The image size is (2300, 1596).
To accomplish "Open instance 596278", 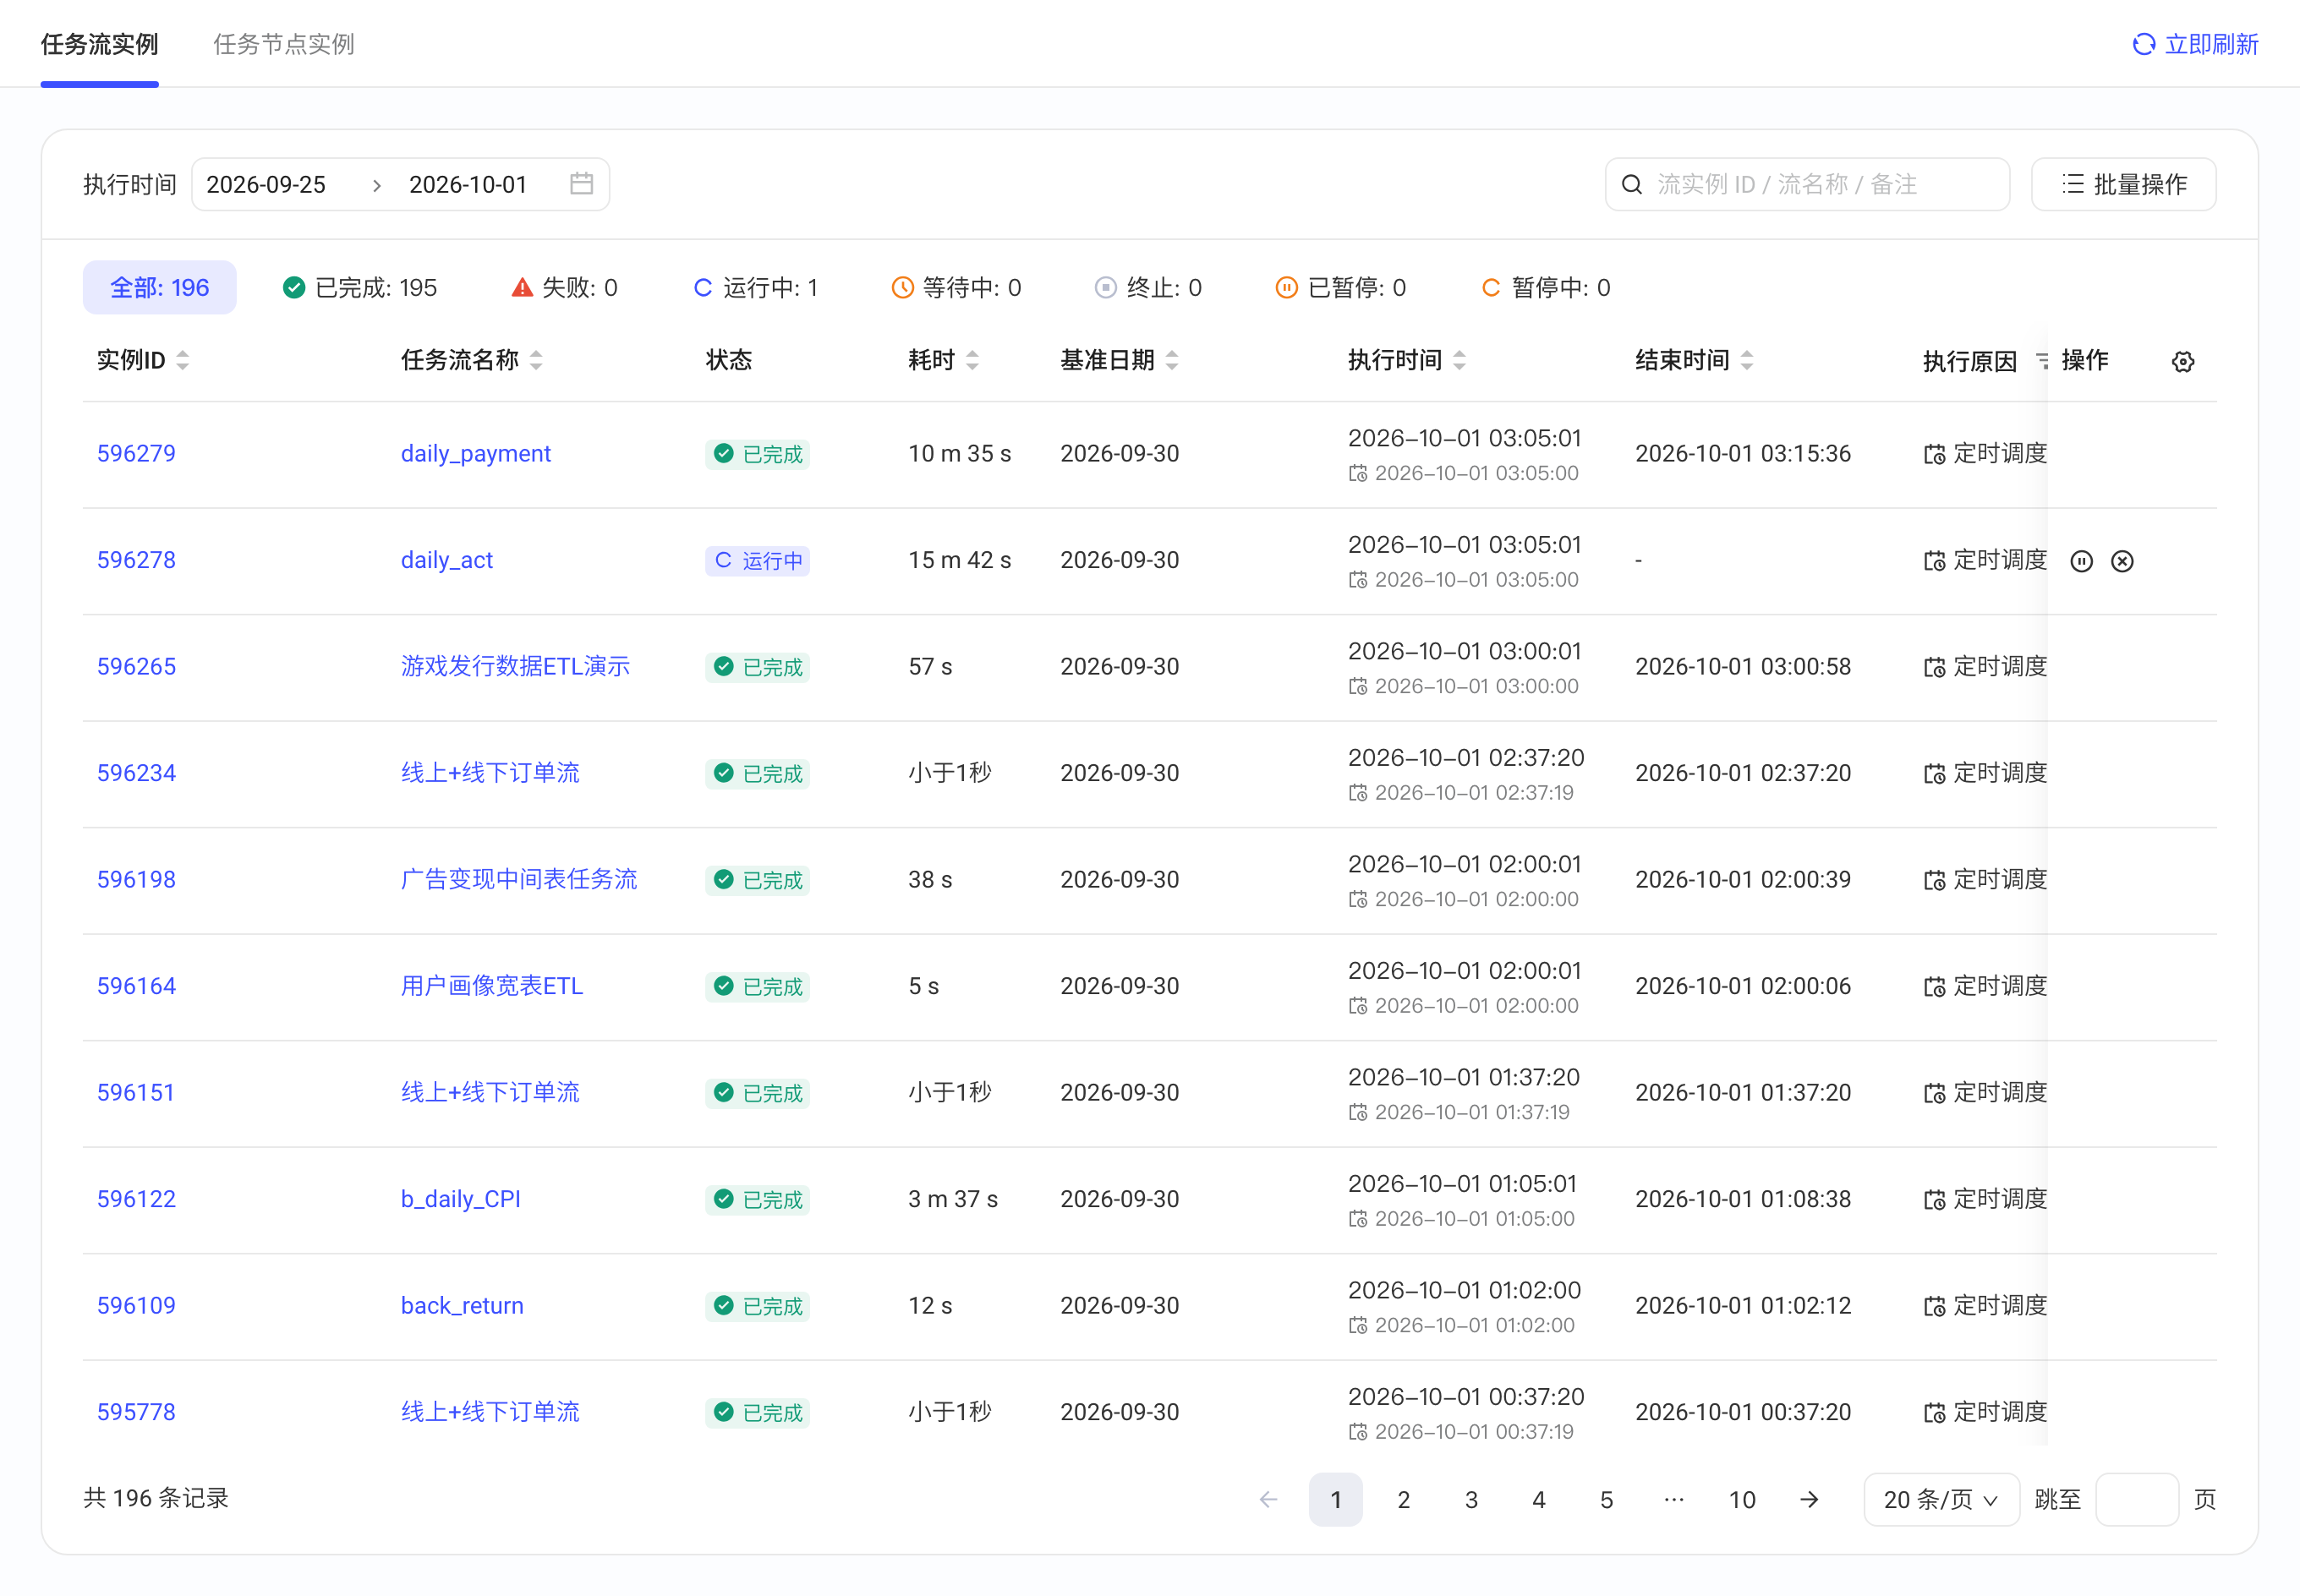I will pos(136,560).
